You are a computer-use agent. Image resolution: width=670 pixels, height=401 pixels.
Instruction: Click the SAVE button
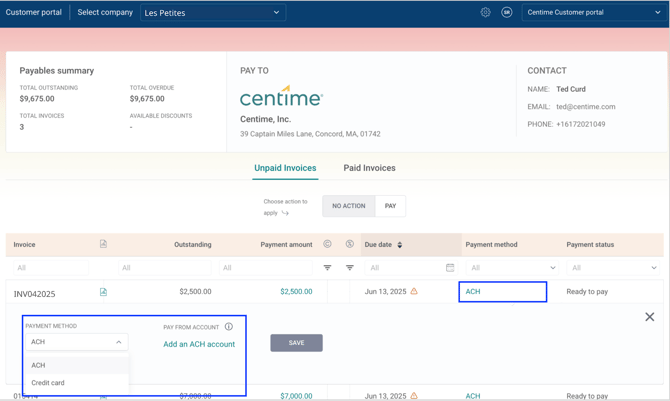tap(296, 343)
